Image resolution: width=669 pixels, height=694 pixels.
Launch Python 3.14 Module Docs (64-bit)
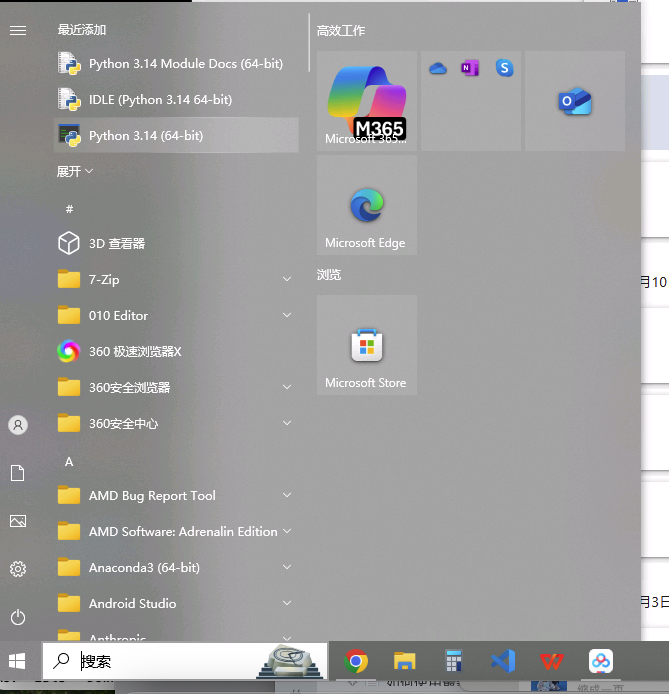point(176,64)
